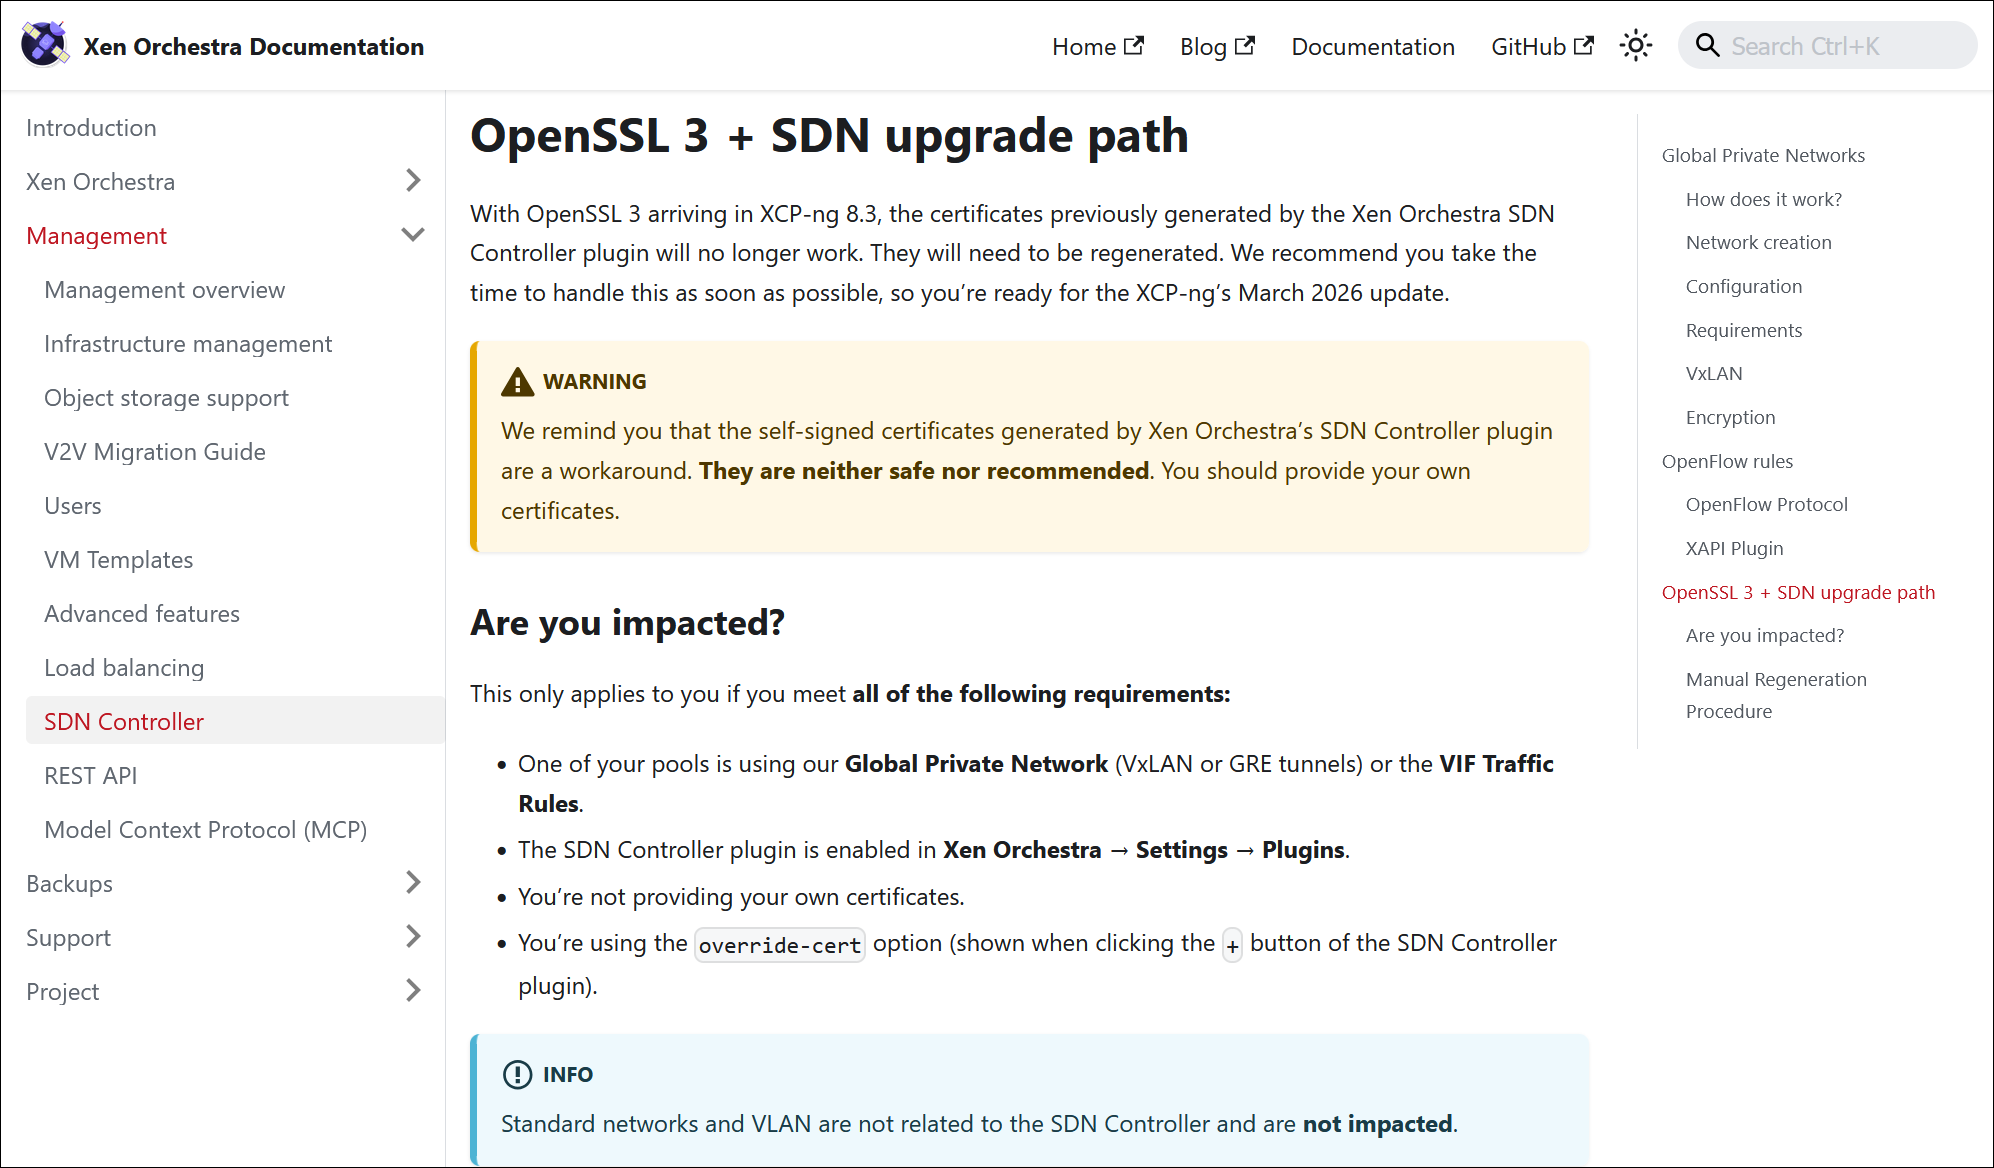Click the INFO circle icon
This screenshot has width=1994, height=1168.
click(x=517, y=1075)
